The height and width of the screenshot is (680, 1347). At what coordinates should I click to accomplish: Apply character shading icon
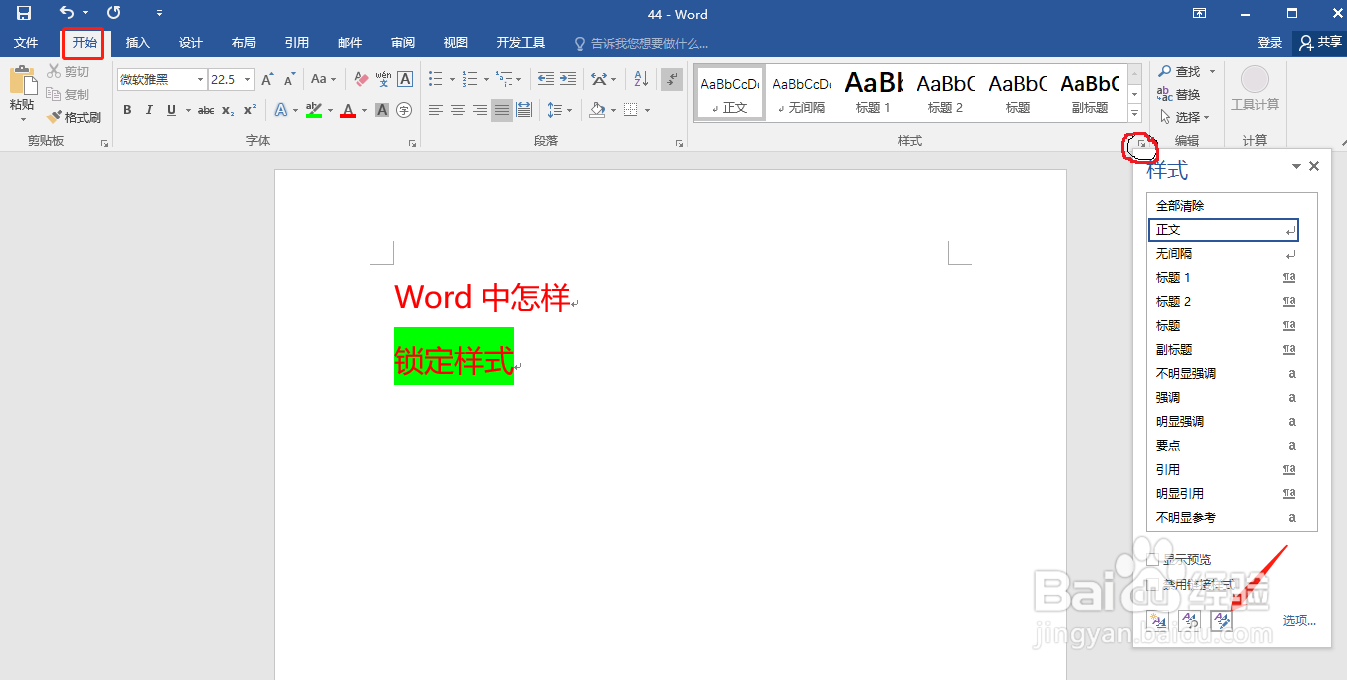[382, 110]
